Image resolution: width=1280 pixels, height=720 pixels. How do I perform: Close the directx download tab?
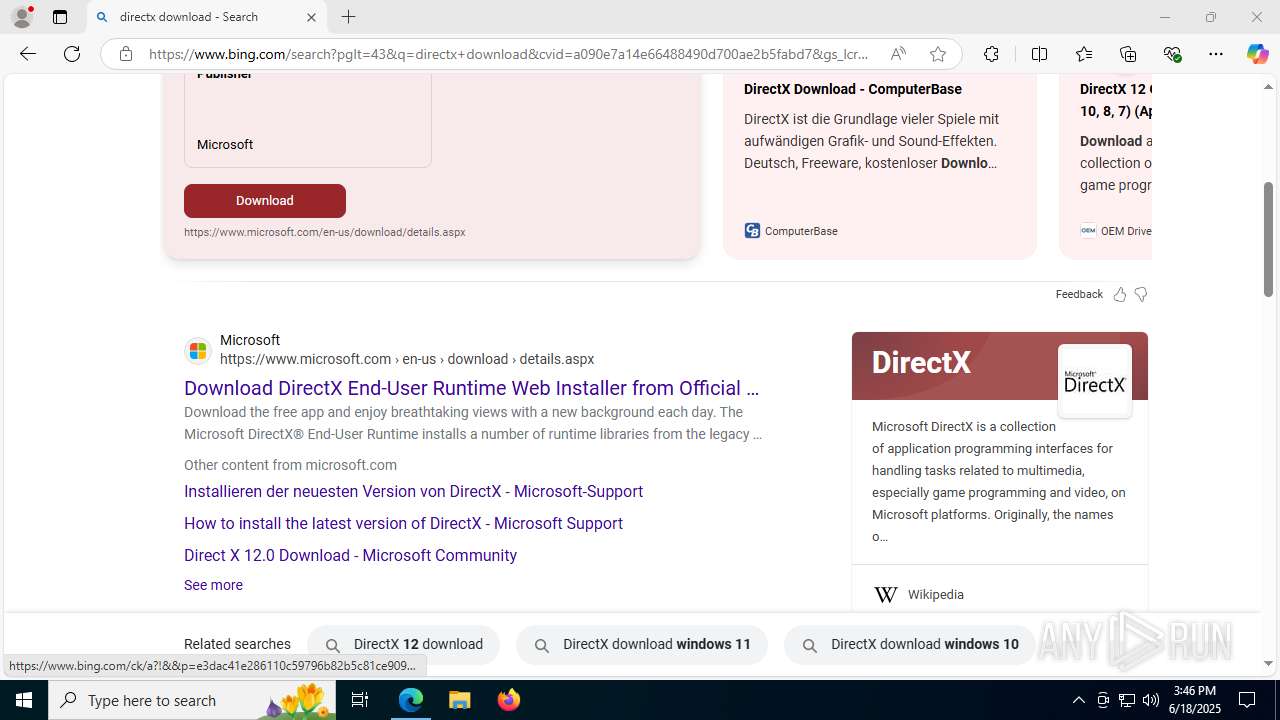pos(311,17)
